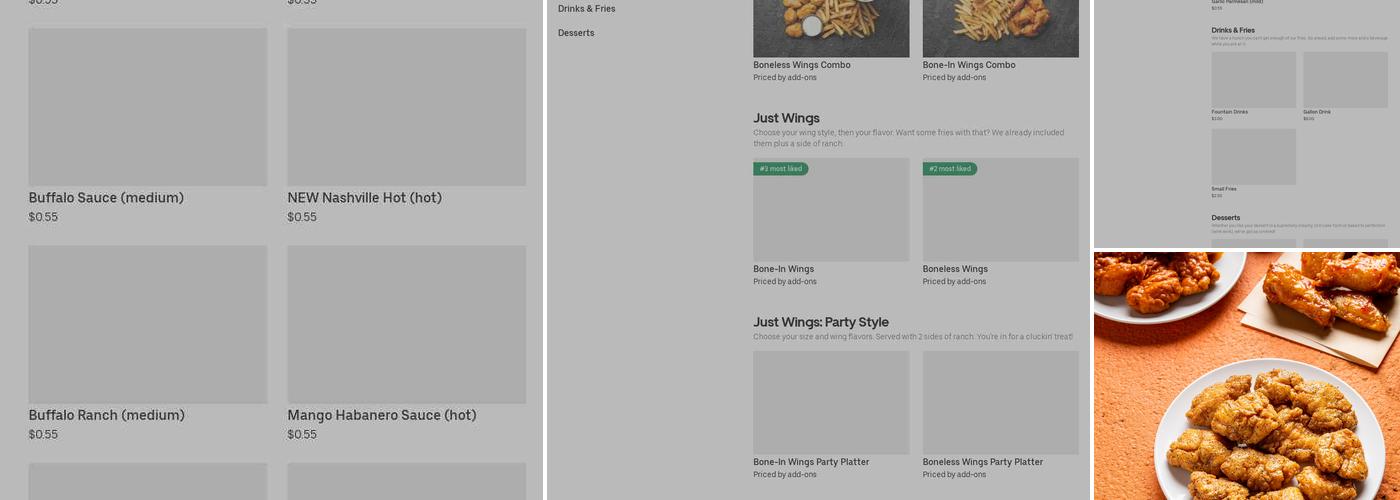1400x500 pixels.
Task: Click the Just Wings section heading
Action: (786, 118)
